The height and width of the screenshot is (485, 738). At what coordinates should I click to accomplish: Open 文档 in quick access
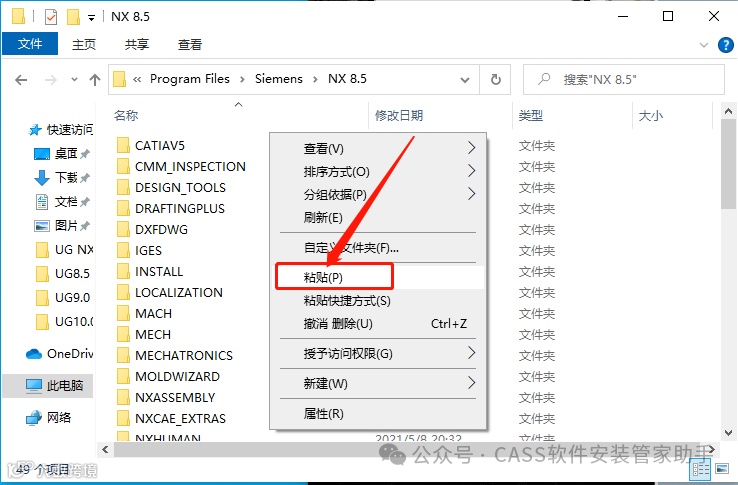tap(62, 202)
